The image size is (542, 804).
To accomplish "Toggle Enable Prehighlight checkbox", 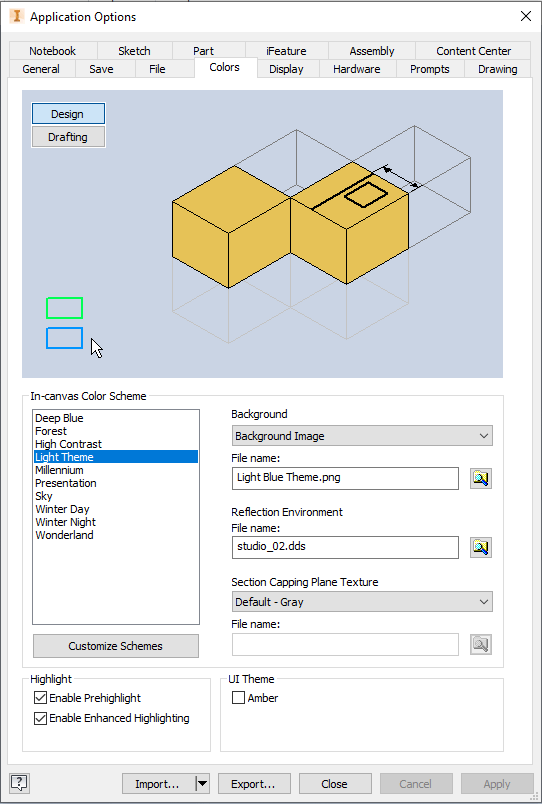I will (40, 698).
